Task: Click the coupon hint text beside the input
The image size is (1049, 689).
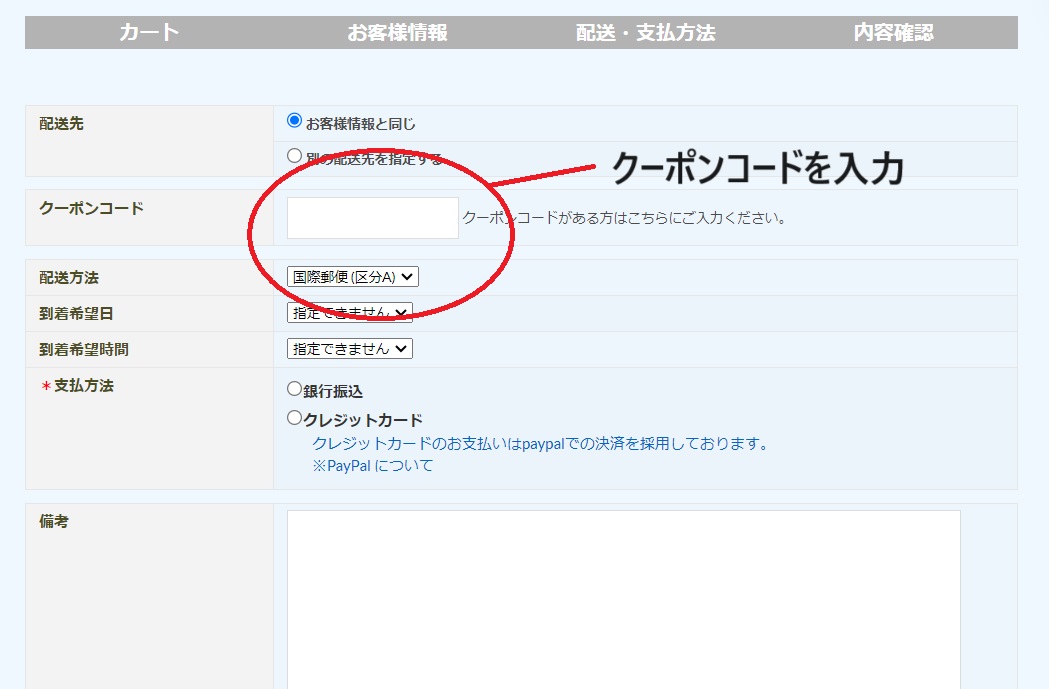Action: click(624, 218)
